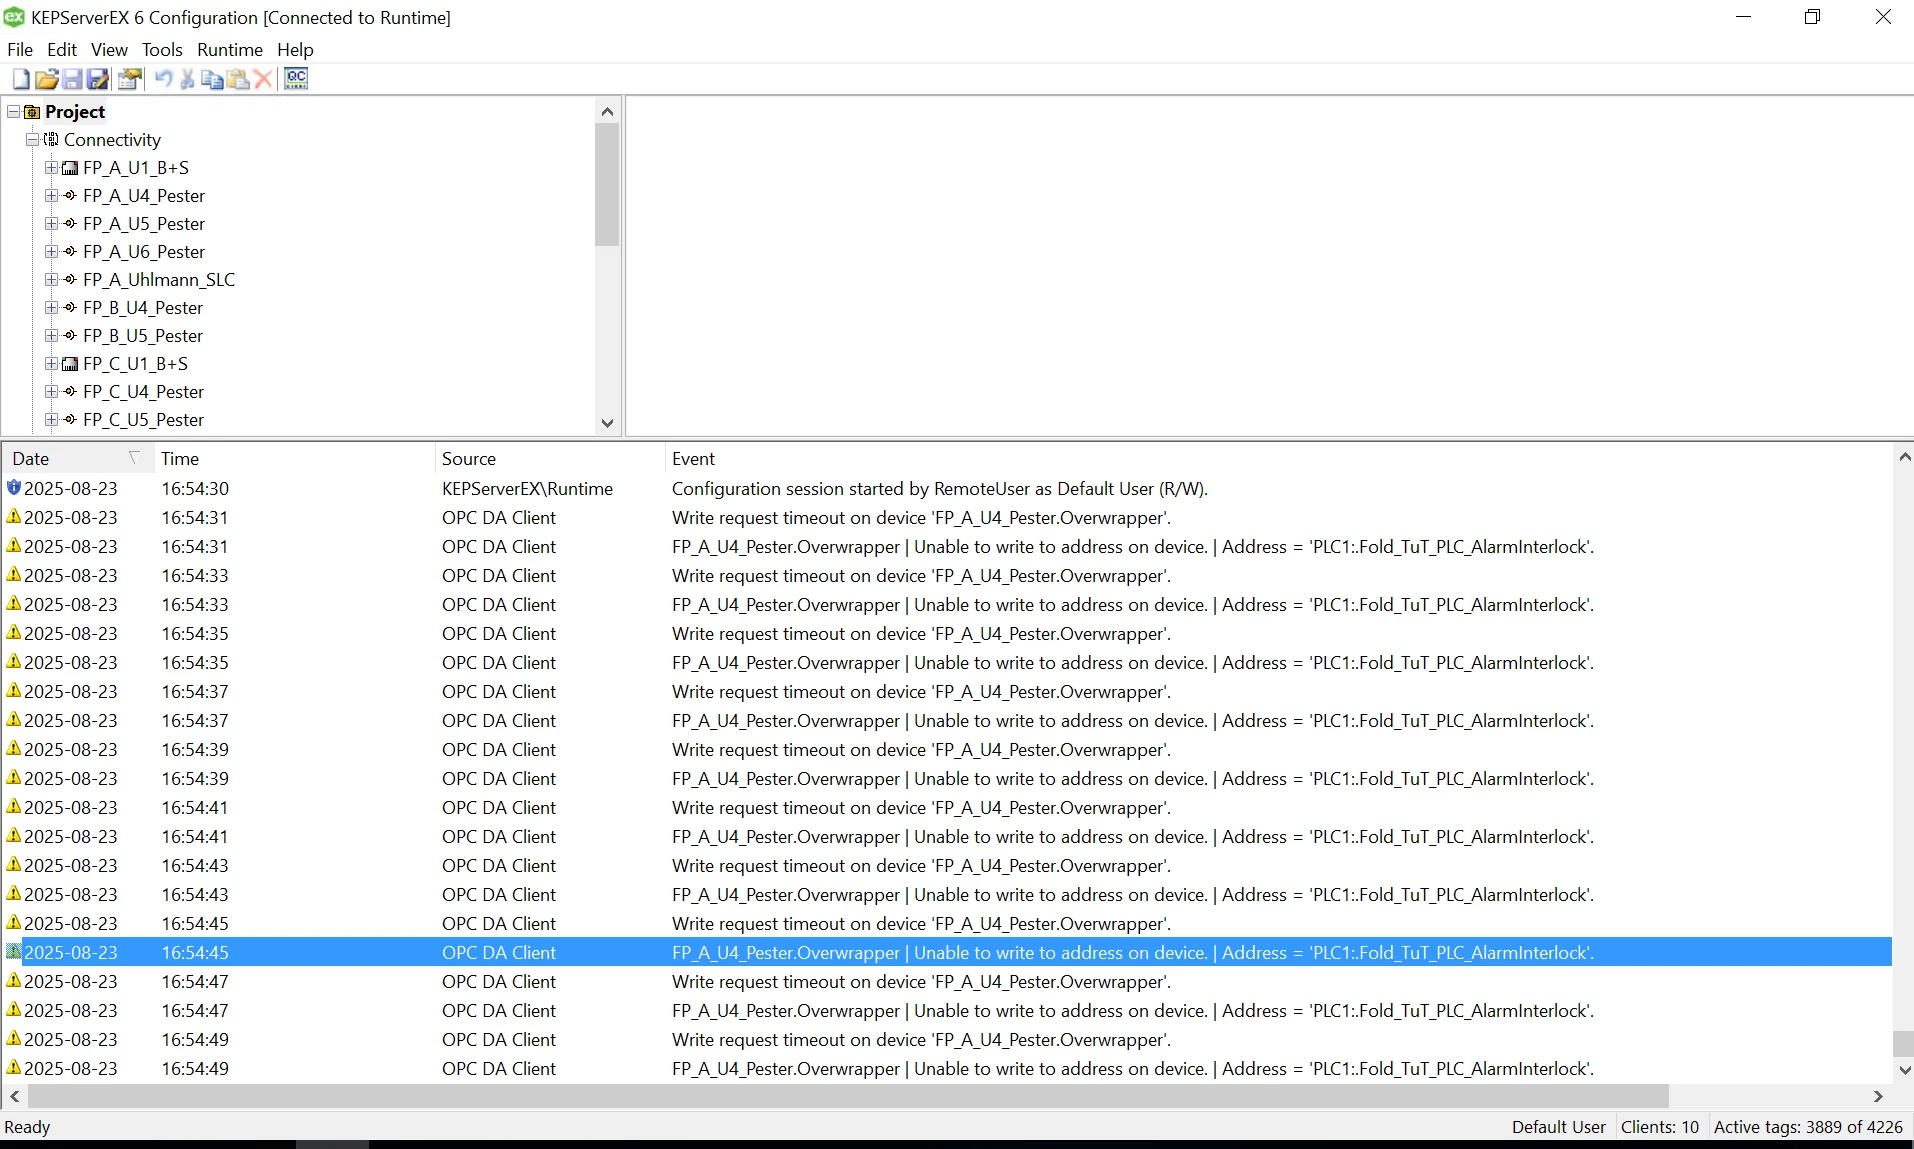The image size is (1914, 1149).
Task: Click 'KEPServerEX\Runtime' source cell
Action: 527,488
